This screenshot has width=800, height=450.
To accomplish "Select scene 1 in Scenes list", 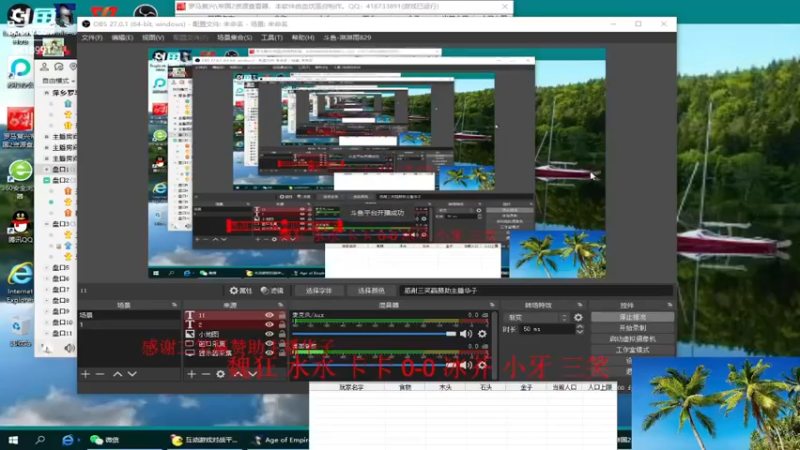I will (x=129, y=324).
